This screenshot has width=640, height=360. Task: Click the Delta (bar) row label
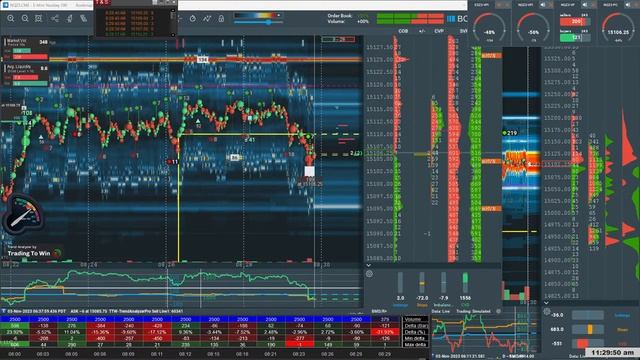coord(416,326)
